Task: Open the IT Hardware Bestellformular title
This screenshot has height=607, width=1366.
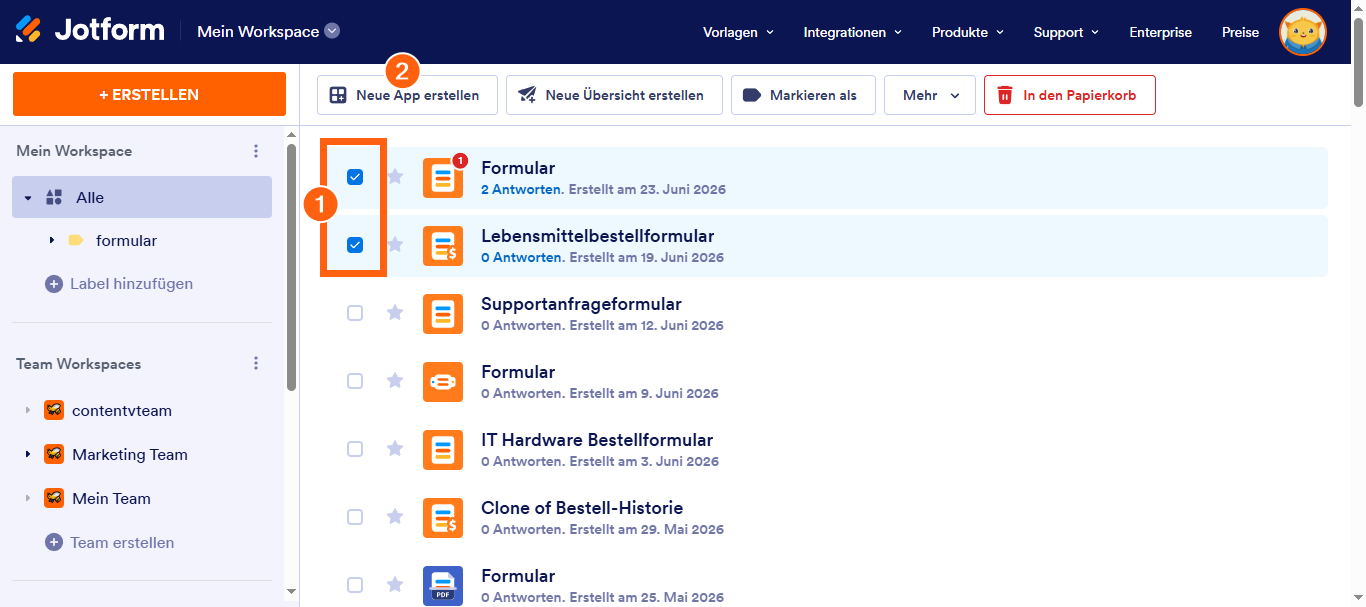Action: tap(597, 440)
